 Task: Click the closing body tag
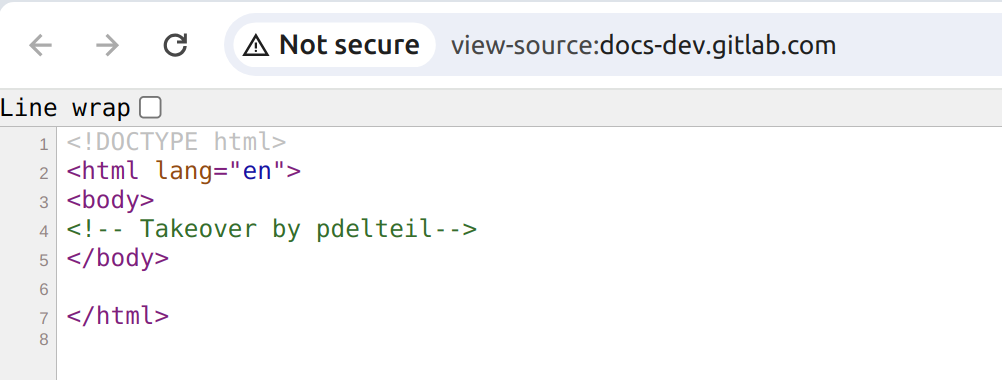tap(118, 258)
